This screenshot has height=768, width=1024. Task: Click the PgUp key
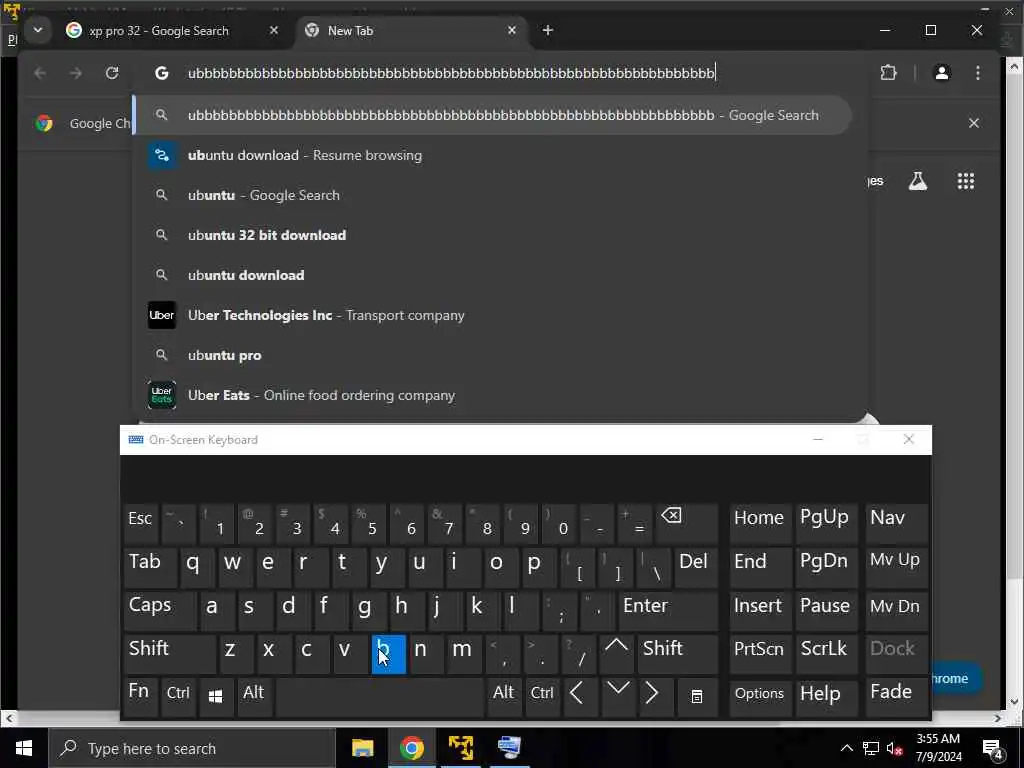click(x=825, y=523)
